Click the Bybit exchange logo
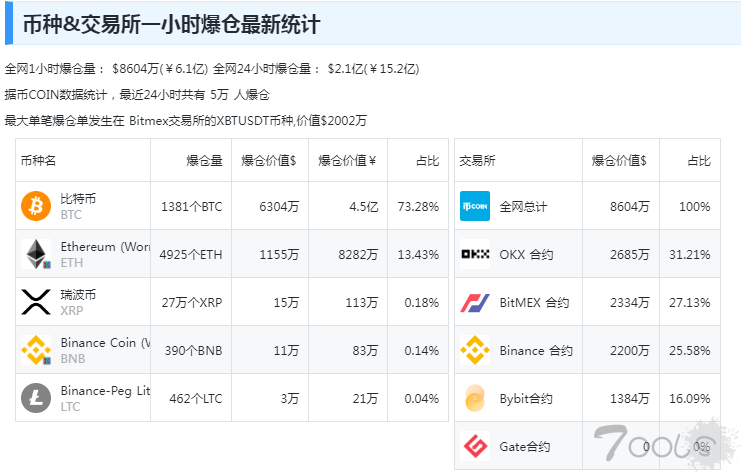The height and width of the screenshot is (476, 741). (475, 398)
